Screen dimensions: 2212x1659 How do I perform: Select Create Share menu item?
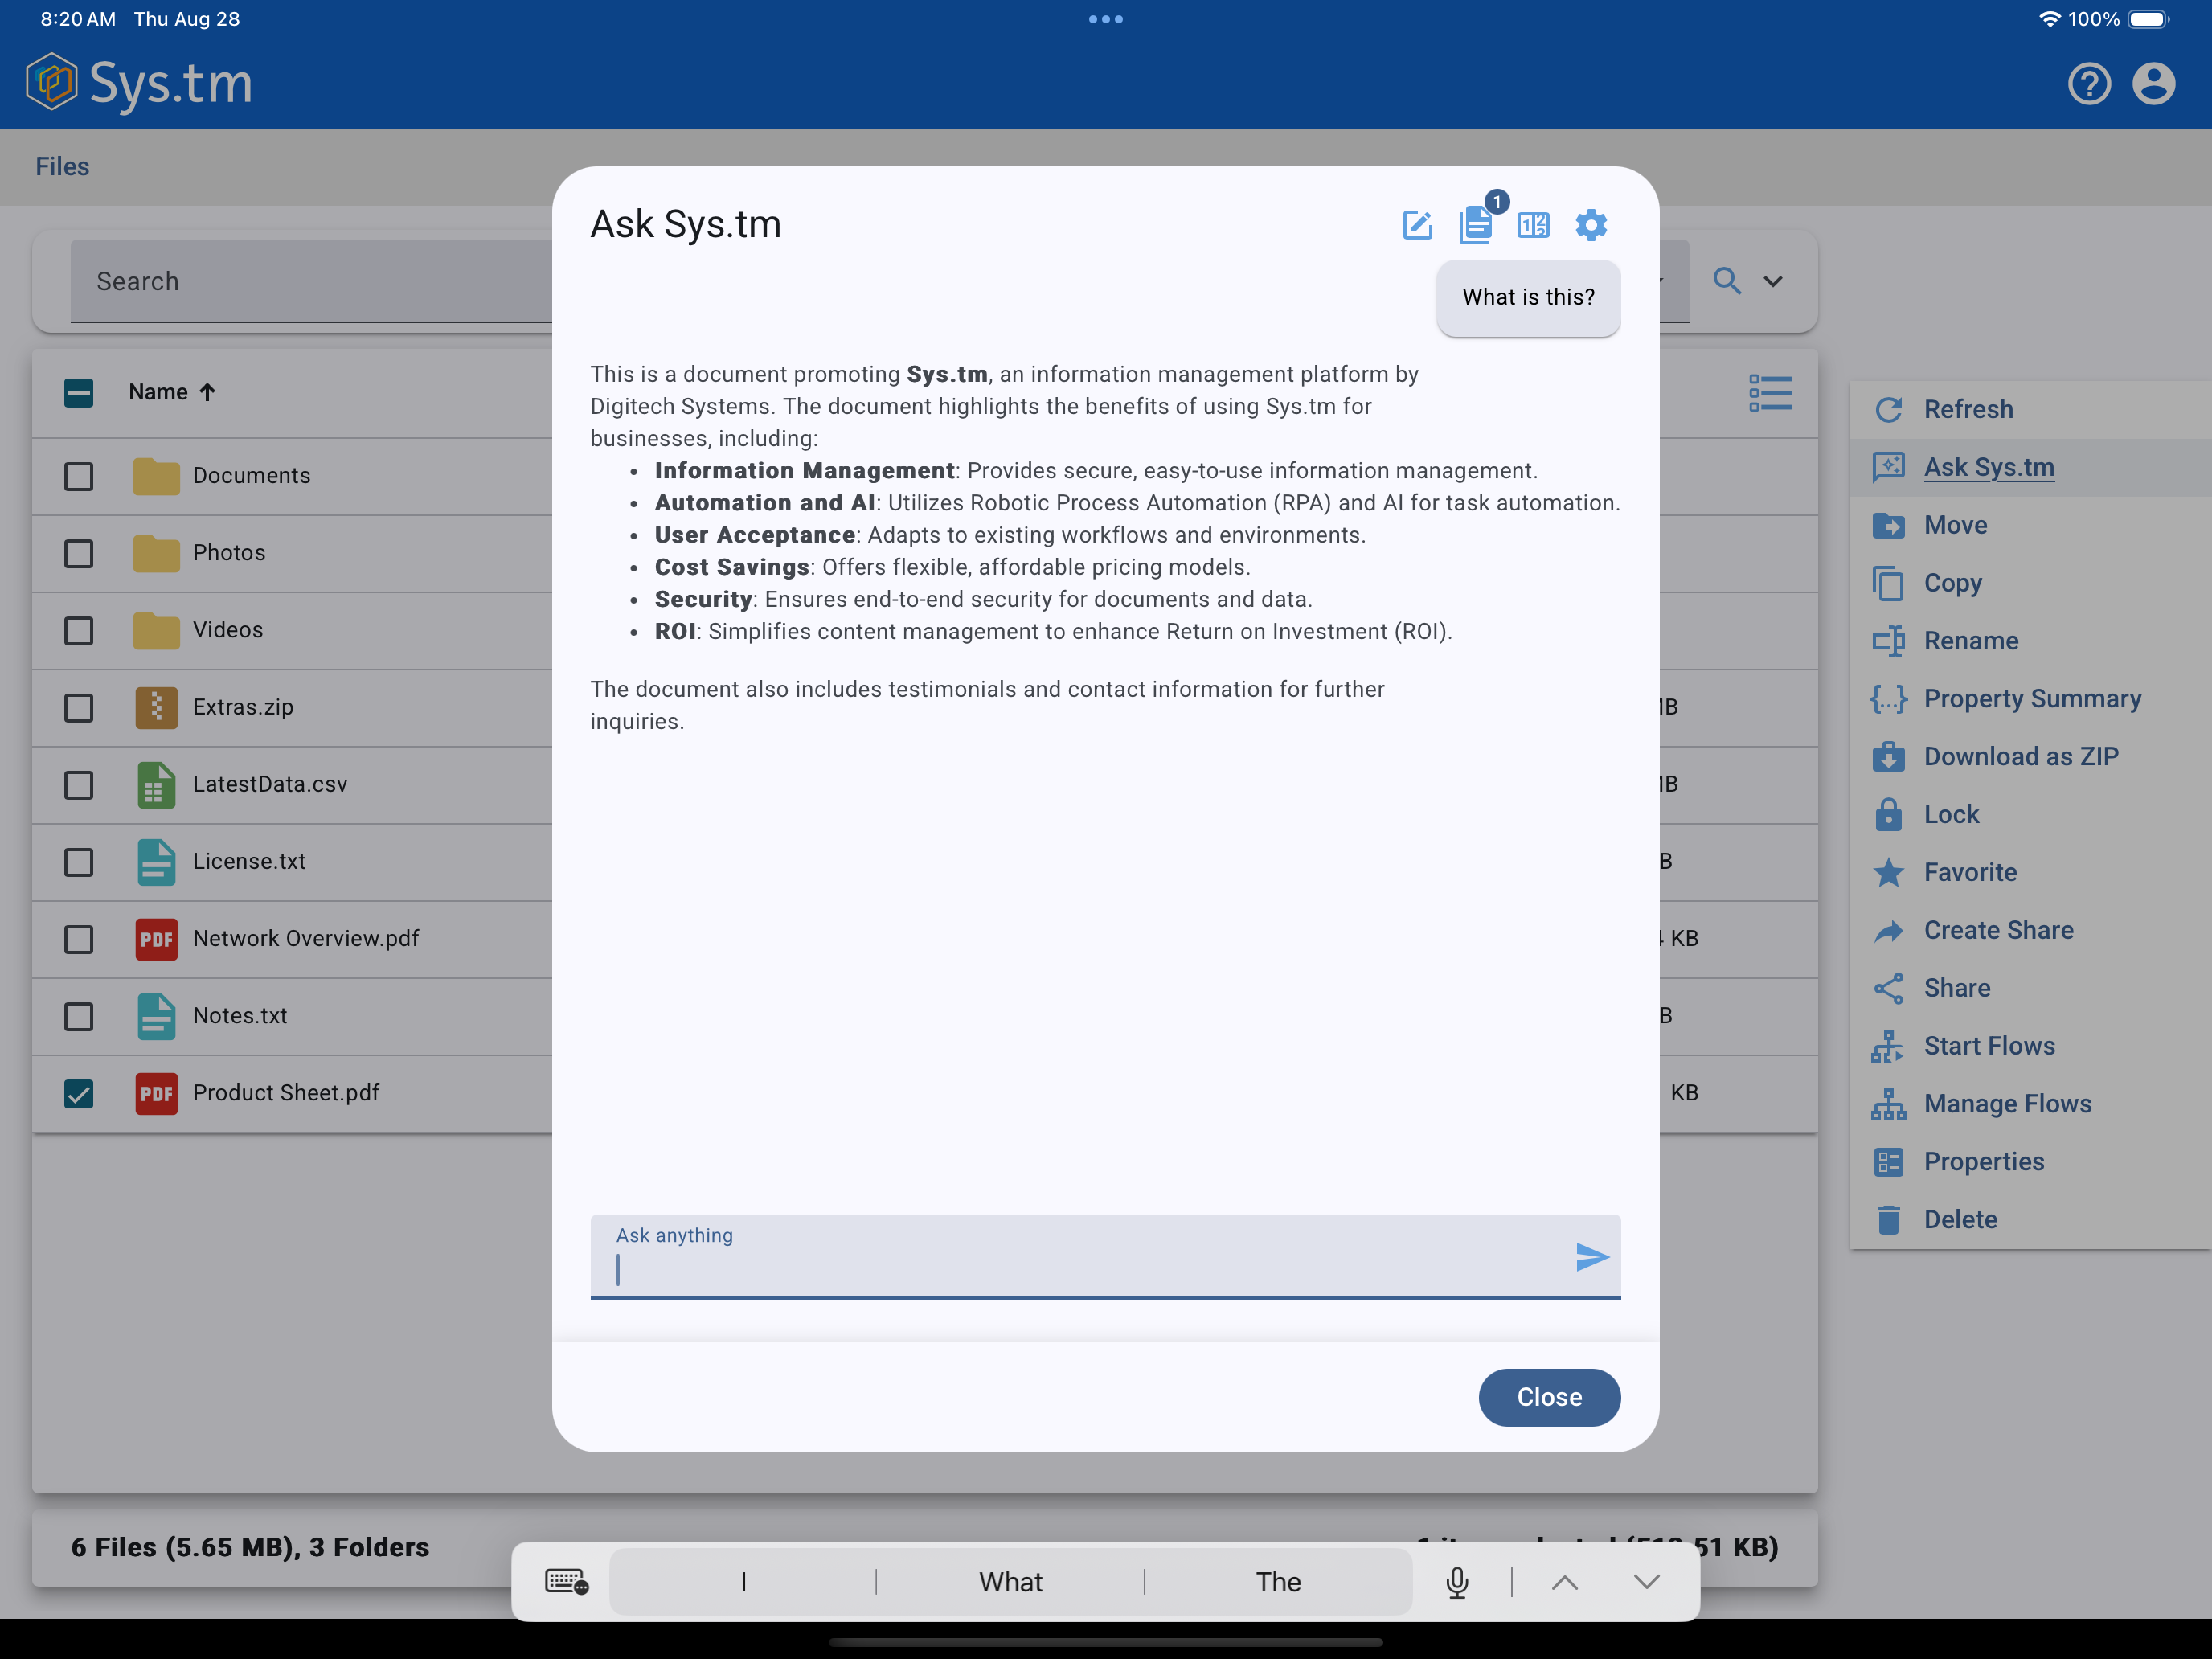[2031, 930]
